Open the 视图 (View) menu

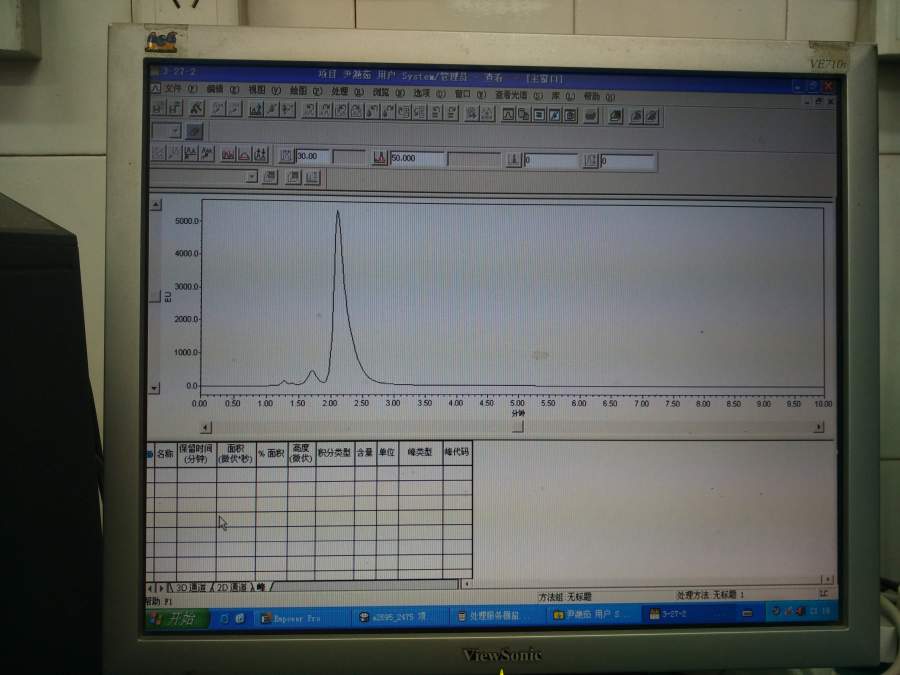(x=264, y=90)
